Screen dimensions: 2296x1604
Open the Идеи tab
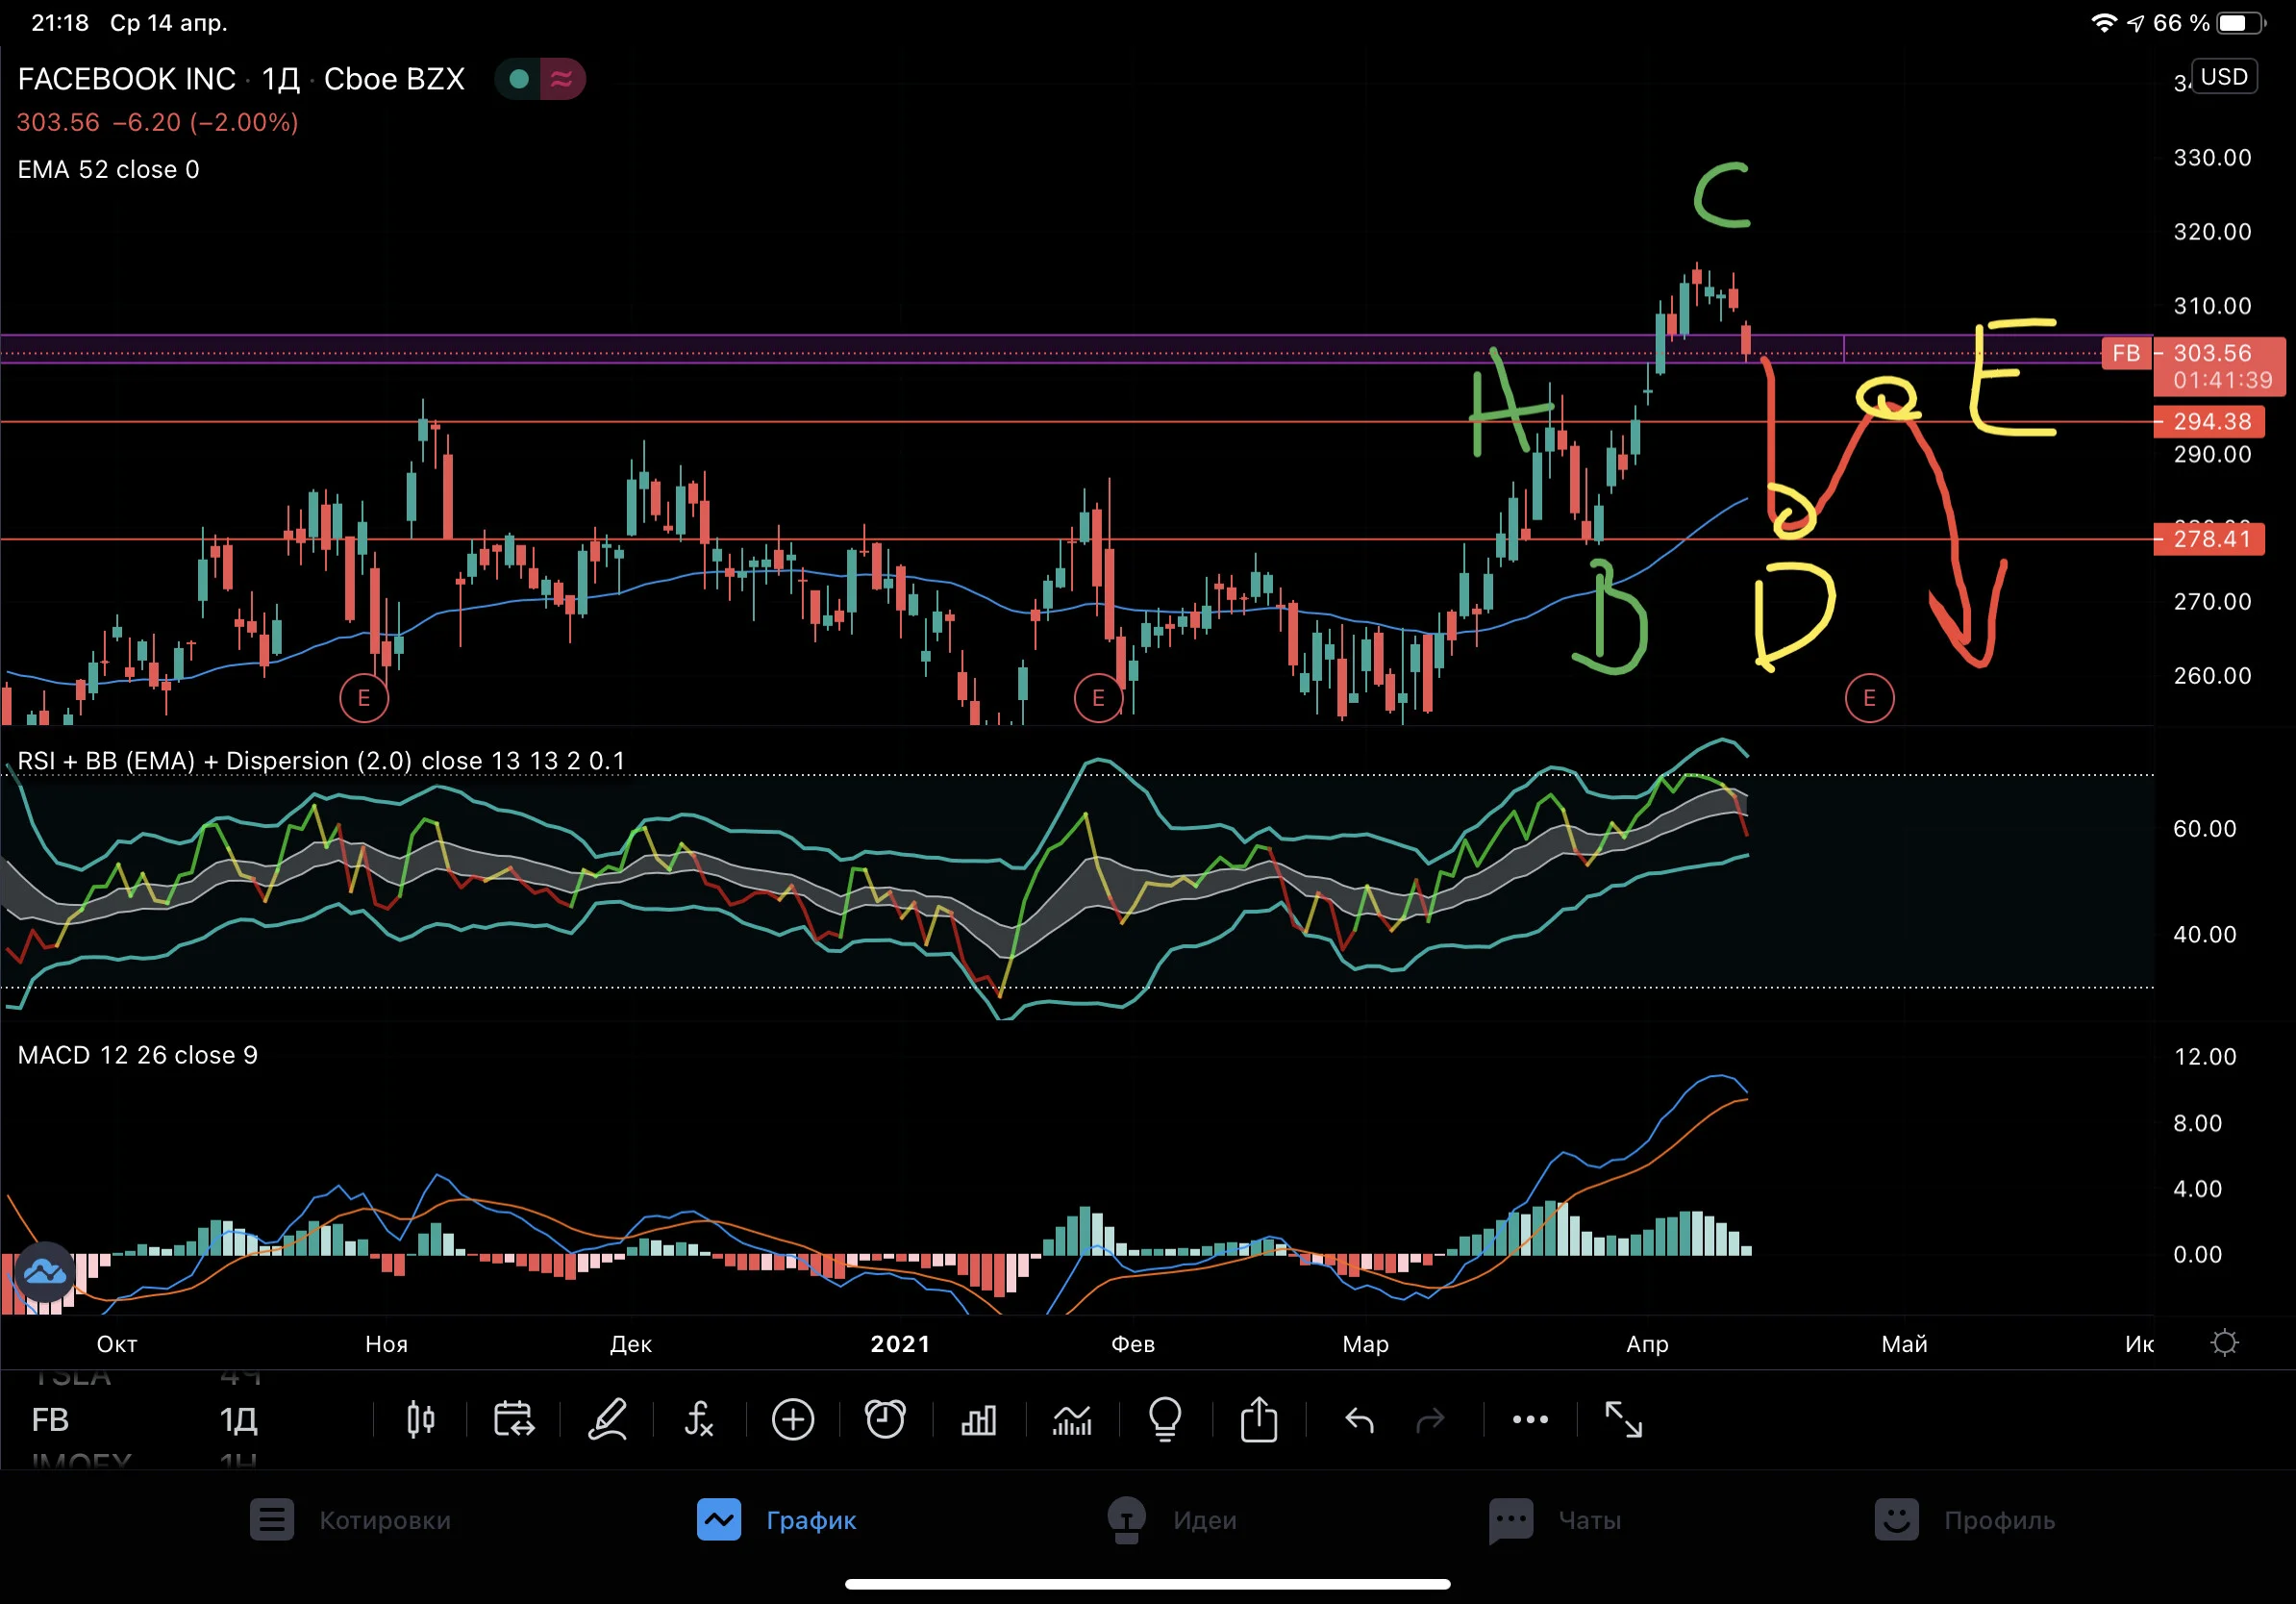pyautogui.click(x=1171, y=1520)
